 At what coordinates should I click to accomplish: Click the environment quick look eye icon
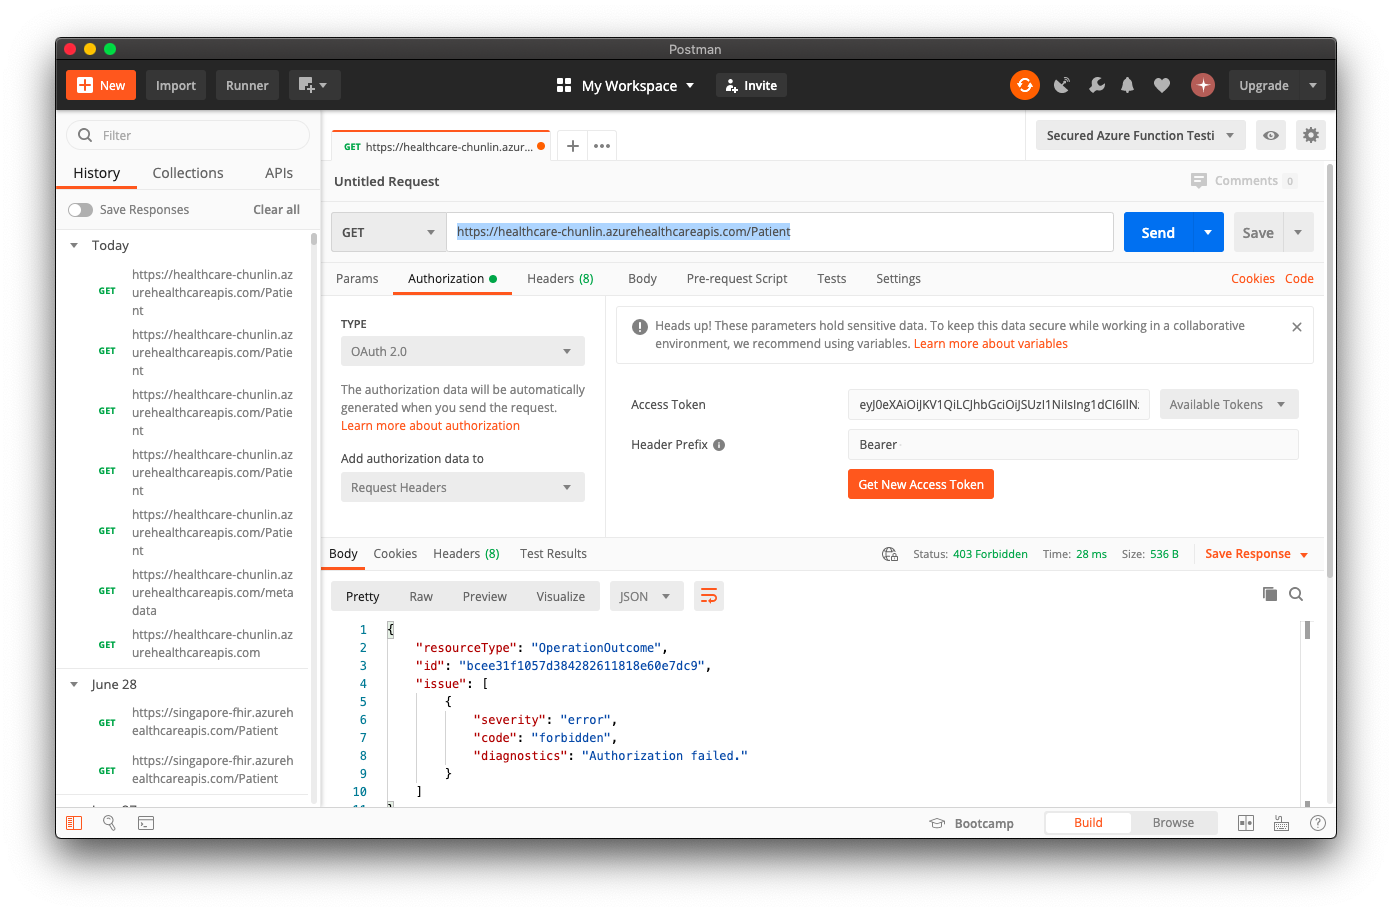click(x=1270, y=135)
